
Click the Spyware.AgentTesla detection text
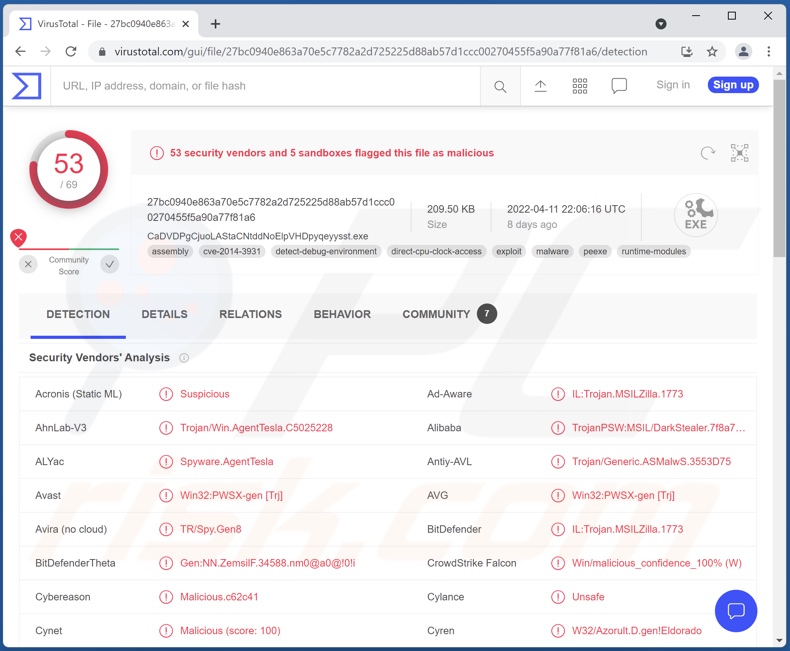pos(227,462)
